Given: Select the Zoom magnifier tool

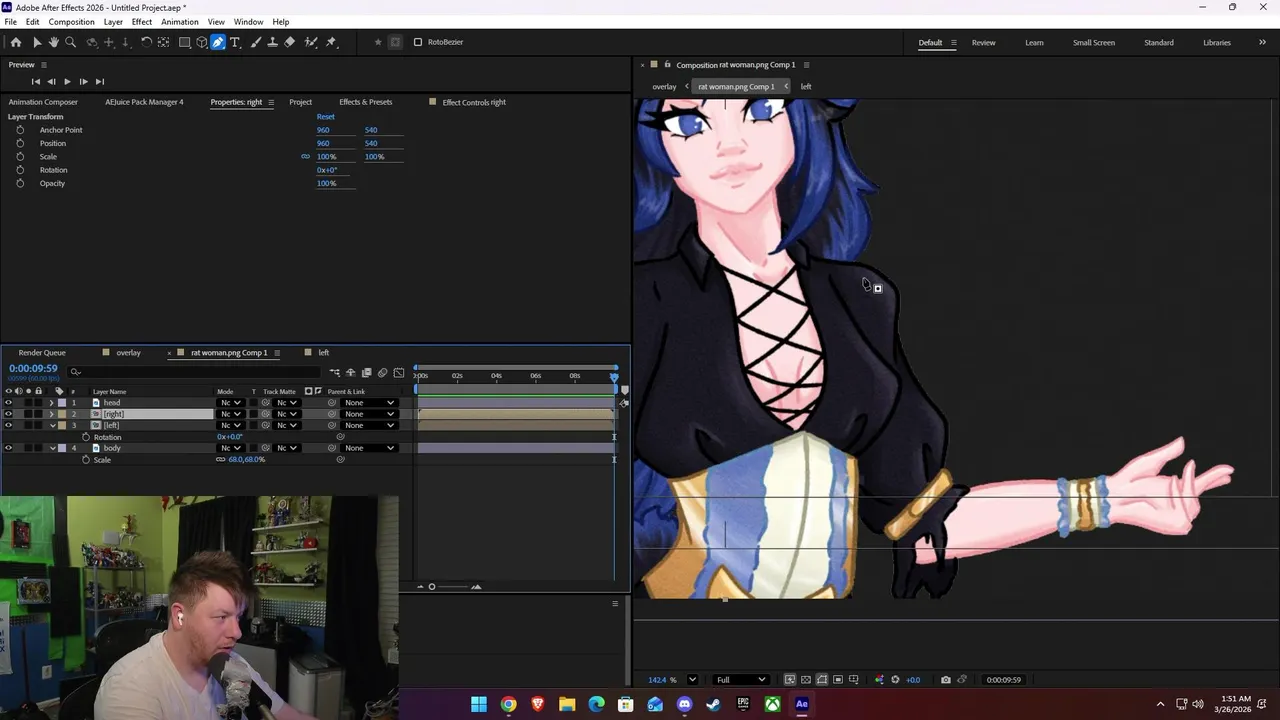Looking at the screenshot, I should click(70, 42).
